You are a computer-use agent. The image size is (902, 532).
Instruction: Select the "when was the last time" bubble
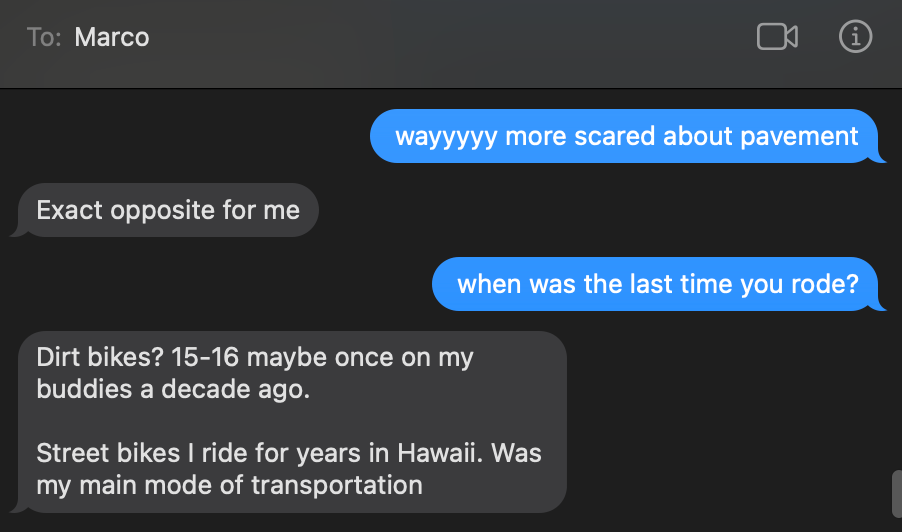(657, 284)
